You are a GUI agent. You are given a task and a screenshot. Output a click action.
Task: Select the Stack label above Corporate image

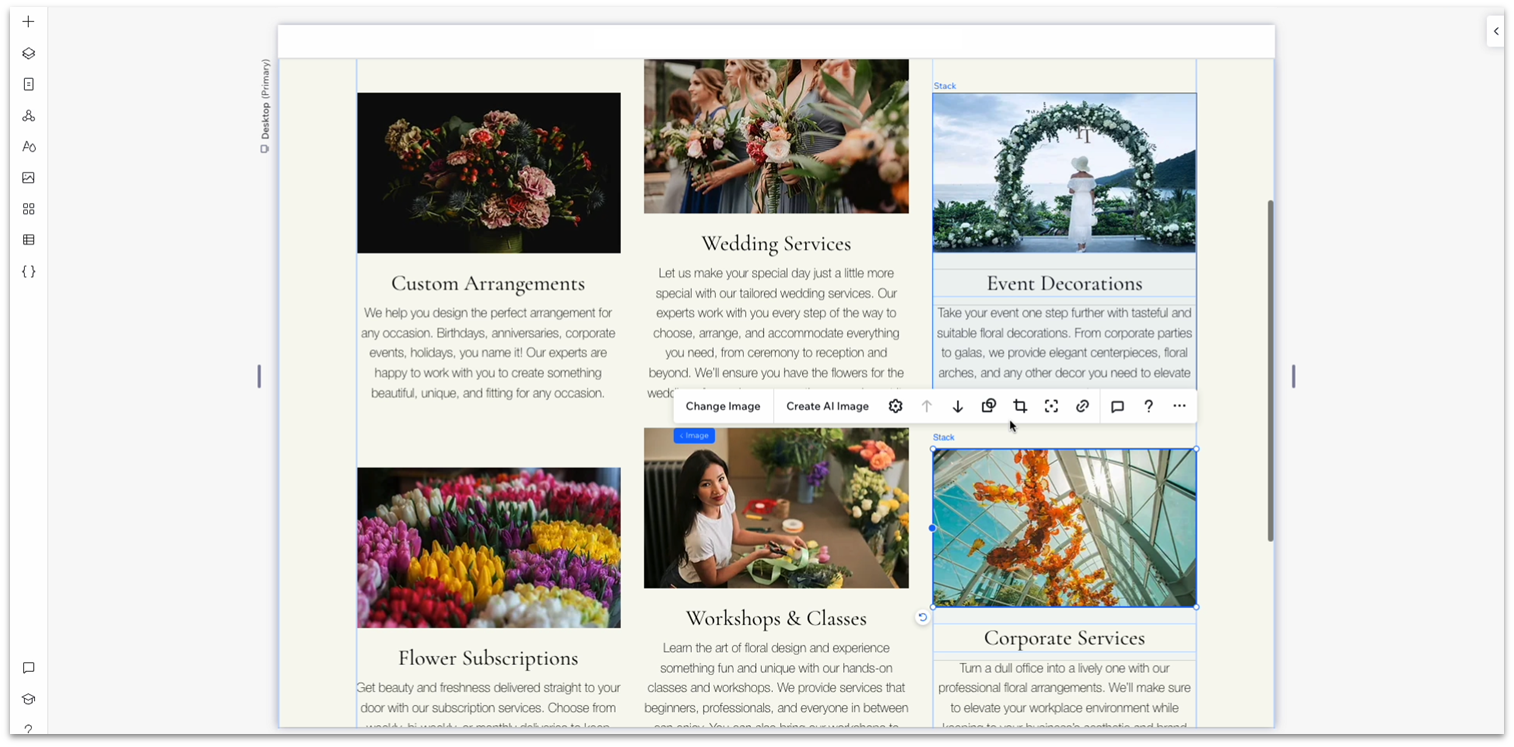point(944,437)
